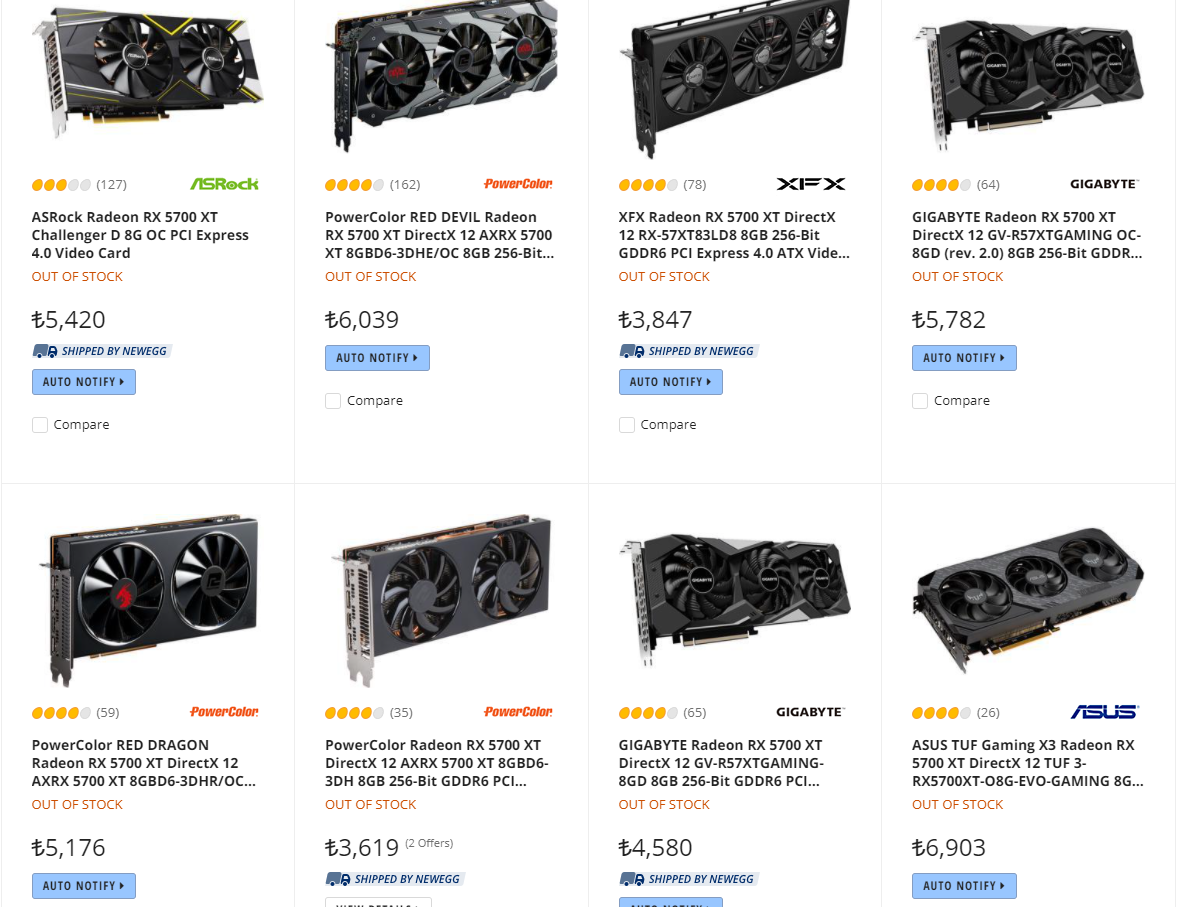This screenshot has width=1189, height=907.
Task: Check Compare for ASRock Challenger D card
Action: pos(40,425)
